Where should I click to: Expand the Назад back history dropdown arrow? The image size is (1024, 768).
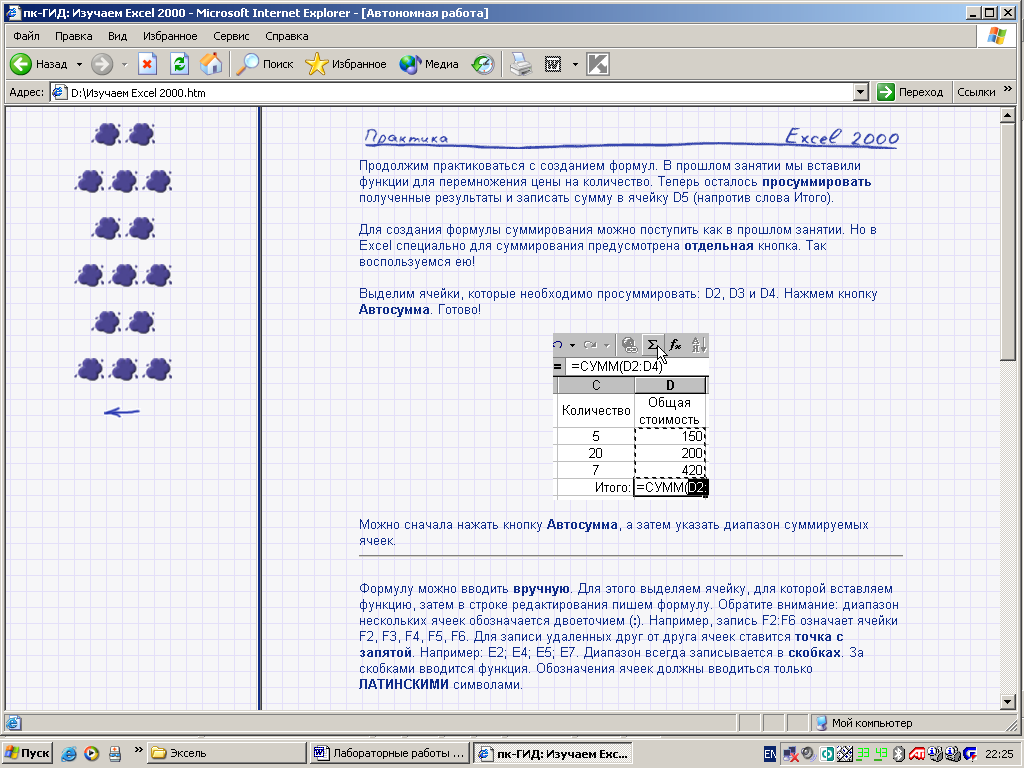pyautogui.click(x=79, y=64)
